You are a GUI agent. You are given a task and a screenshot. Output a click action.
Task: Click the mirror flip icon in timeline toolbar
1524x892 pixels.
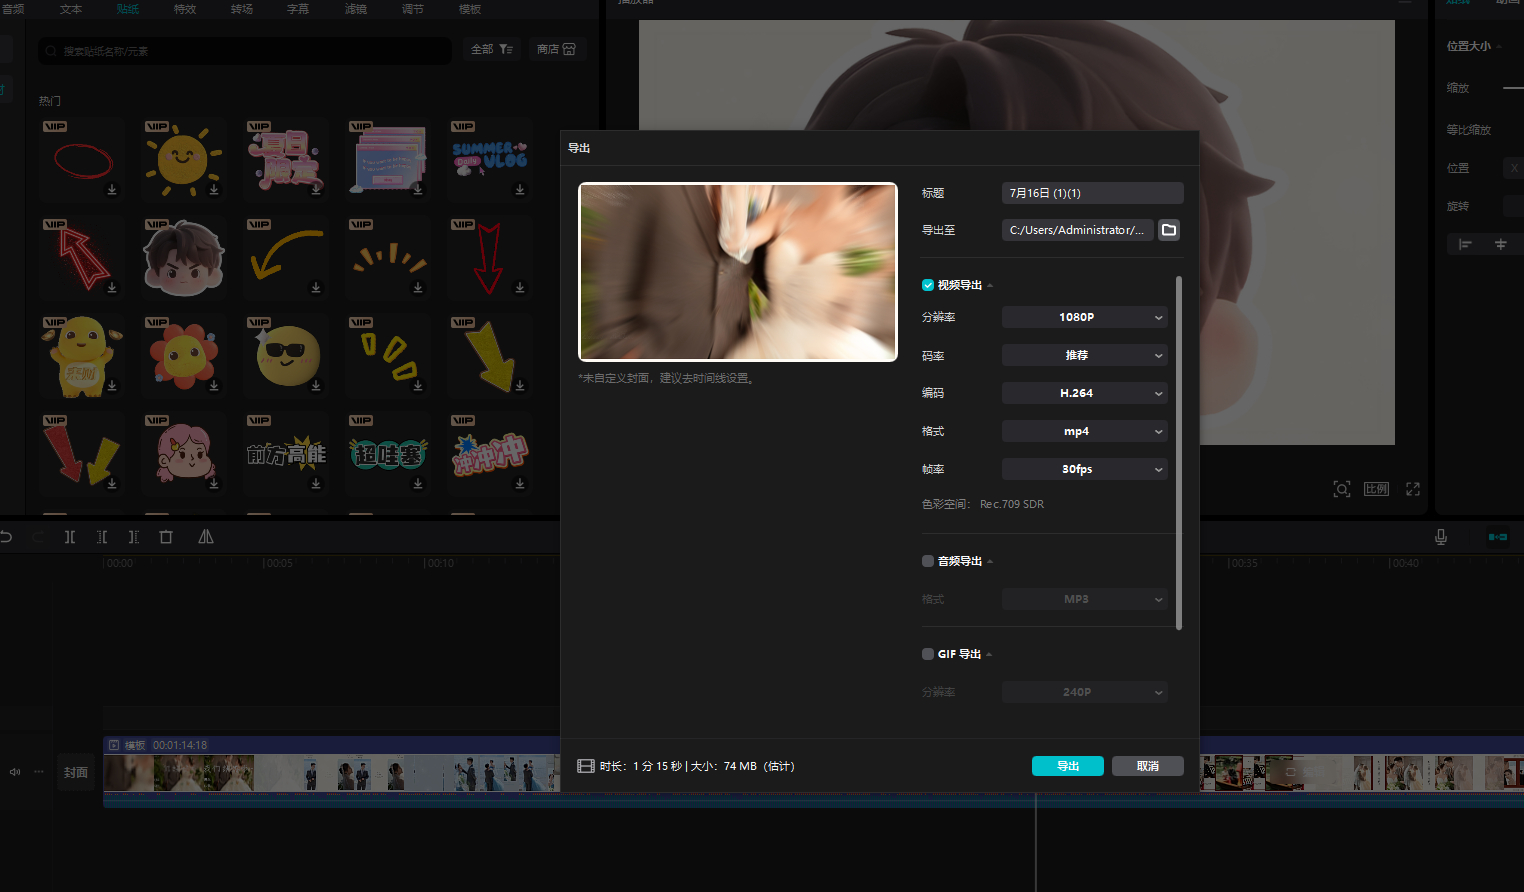[x=206, y=537]
